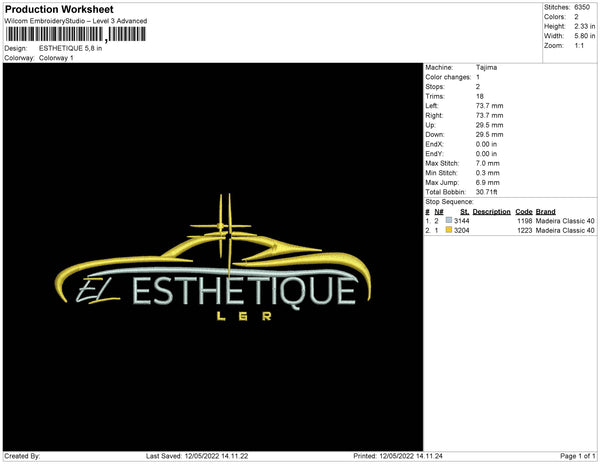Click the Description column header
The image size is (600, 464).
pos(492,212)
